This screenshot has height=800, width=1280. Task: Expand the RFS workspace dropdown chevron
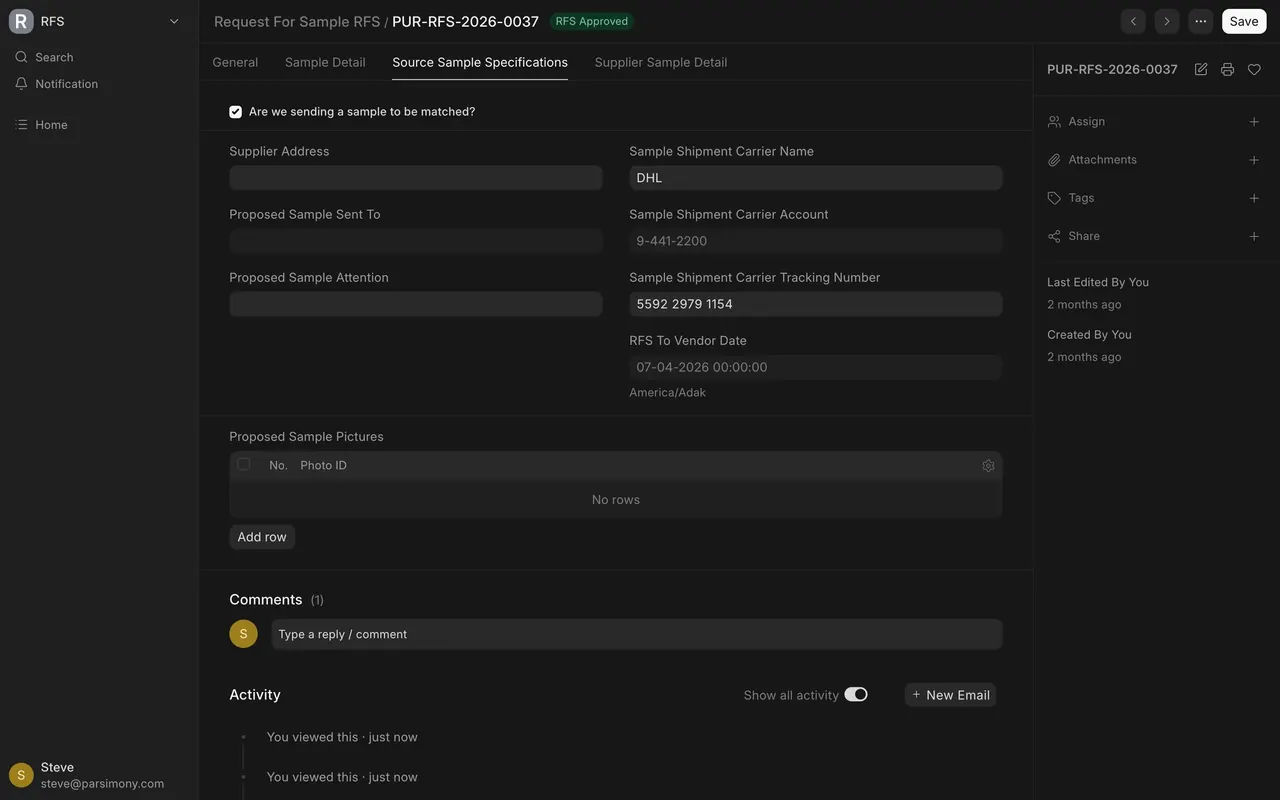tap(174, 21)
